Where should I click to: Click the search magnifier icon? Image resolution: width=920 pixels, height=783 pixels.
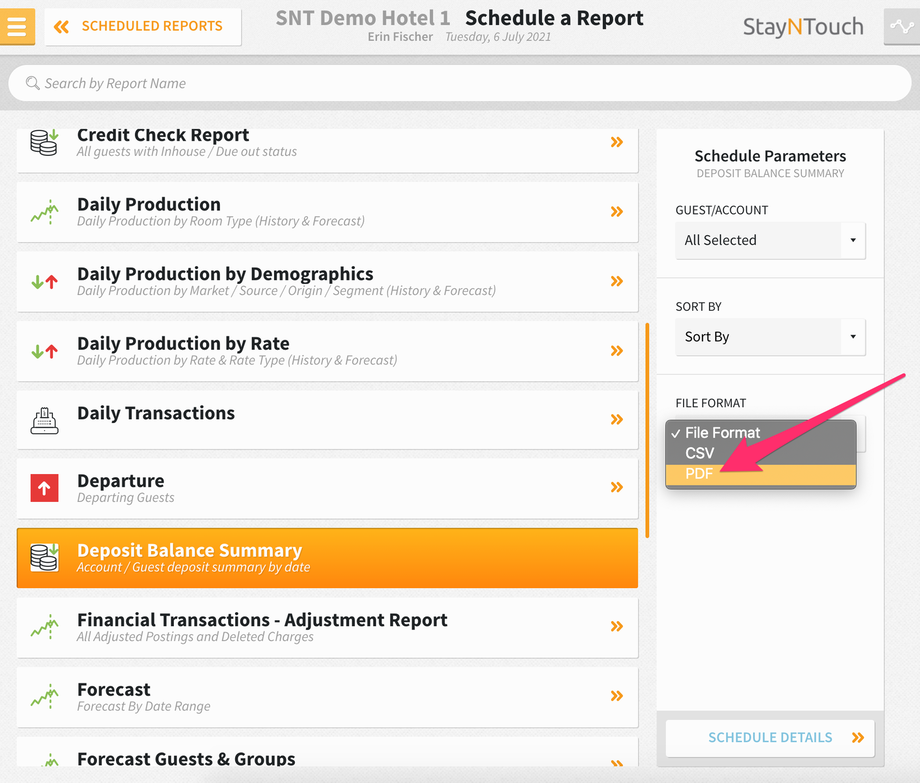(33, 83)
